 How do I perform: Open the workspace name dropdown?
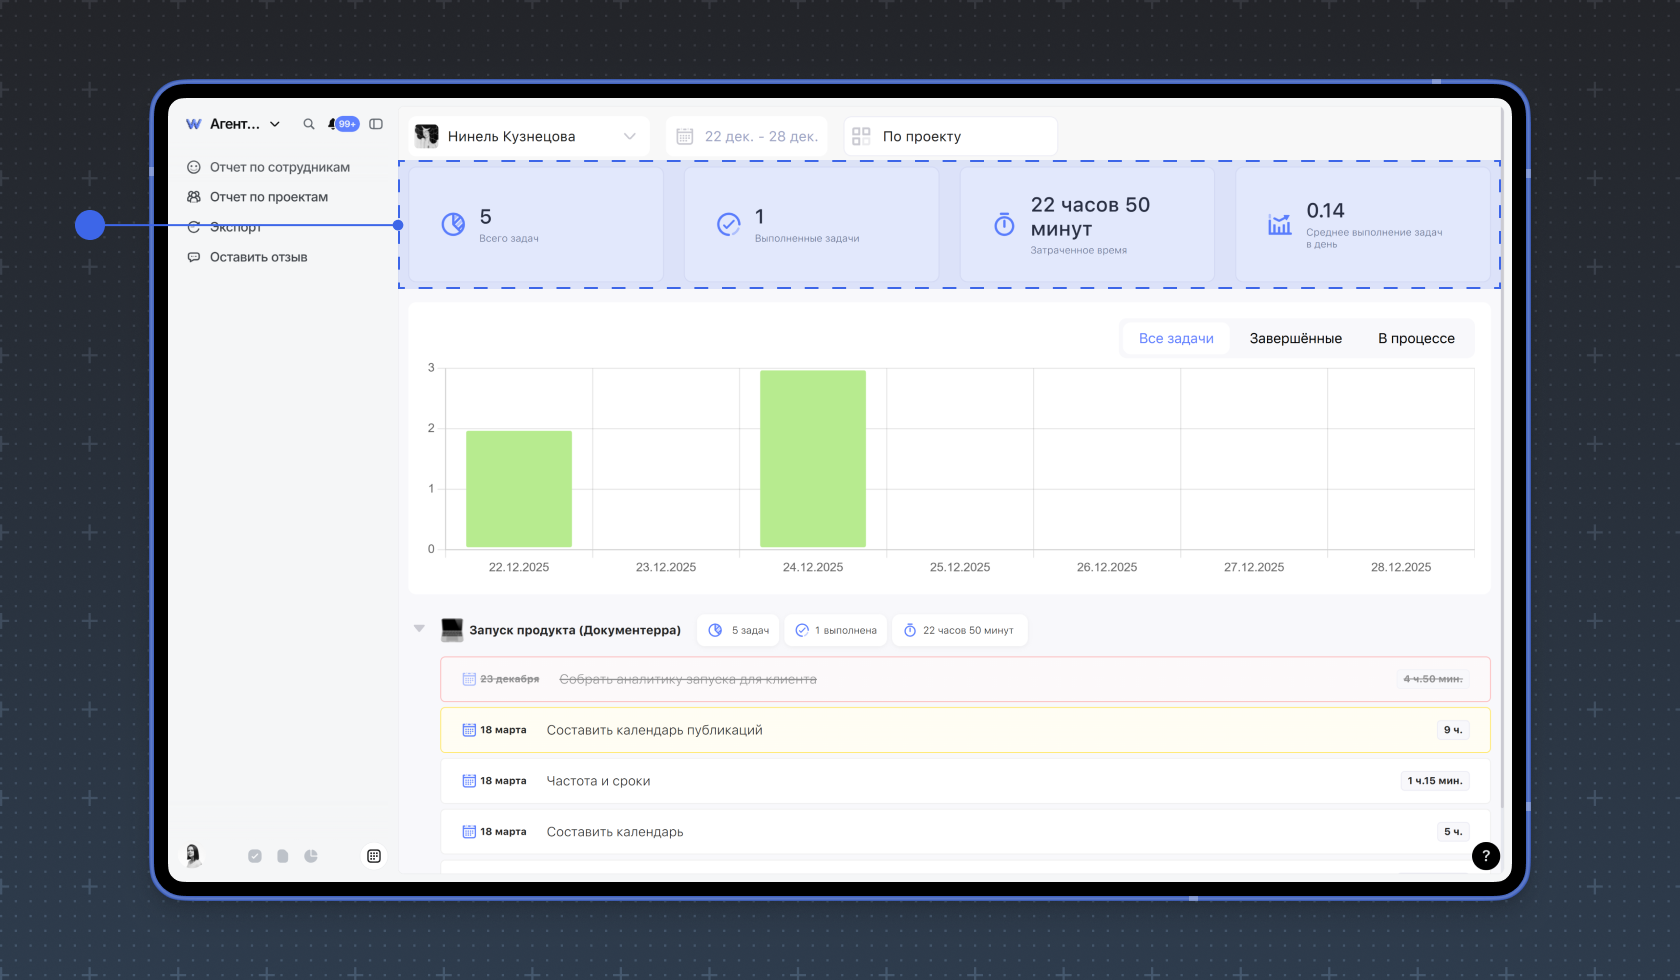tap(244, 124)
